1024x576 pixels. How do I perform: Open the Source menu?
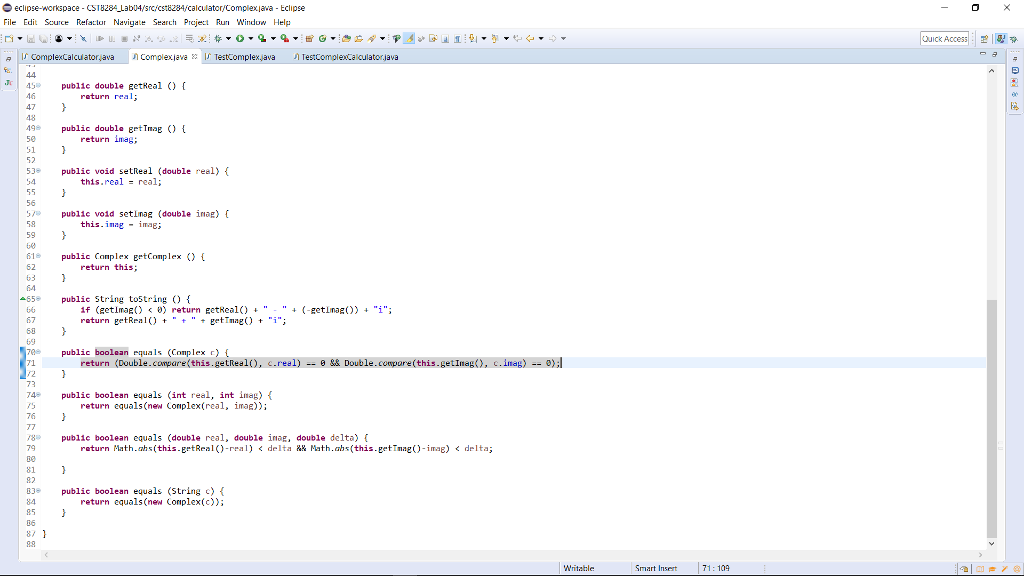(x=56, y=22)
